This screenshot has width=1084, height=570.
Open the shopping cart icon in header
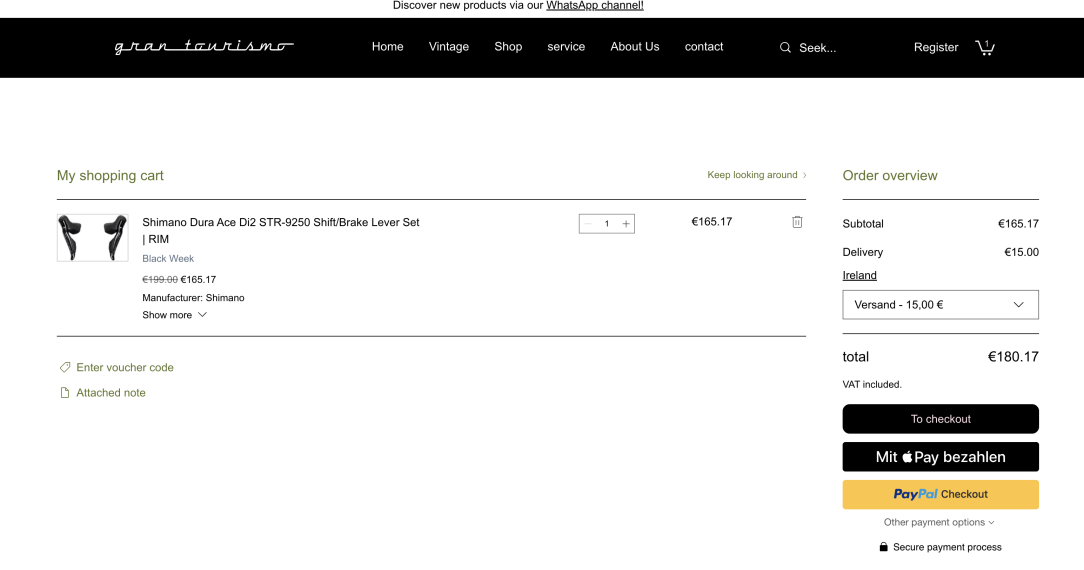(x=985, y=47)
